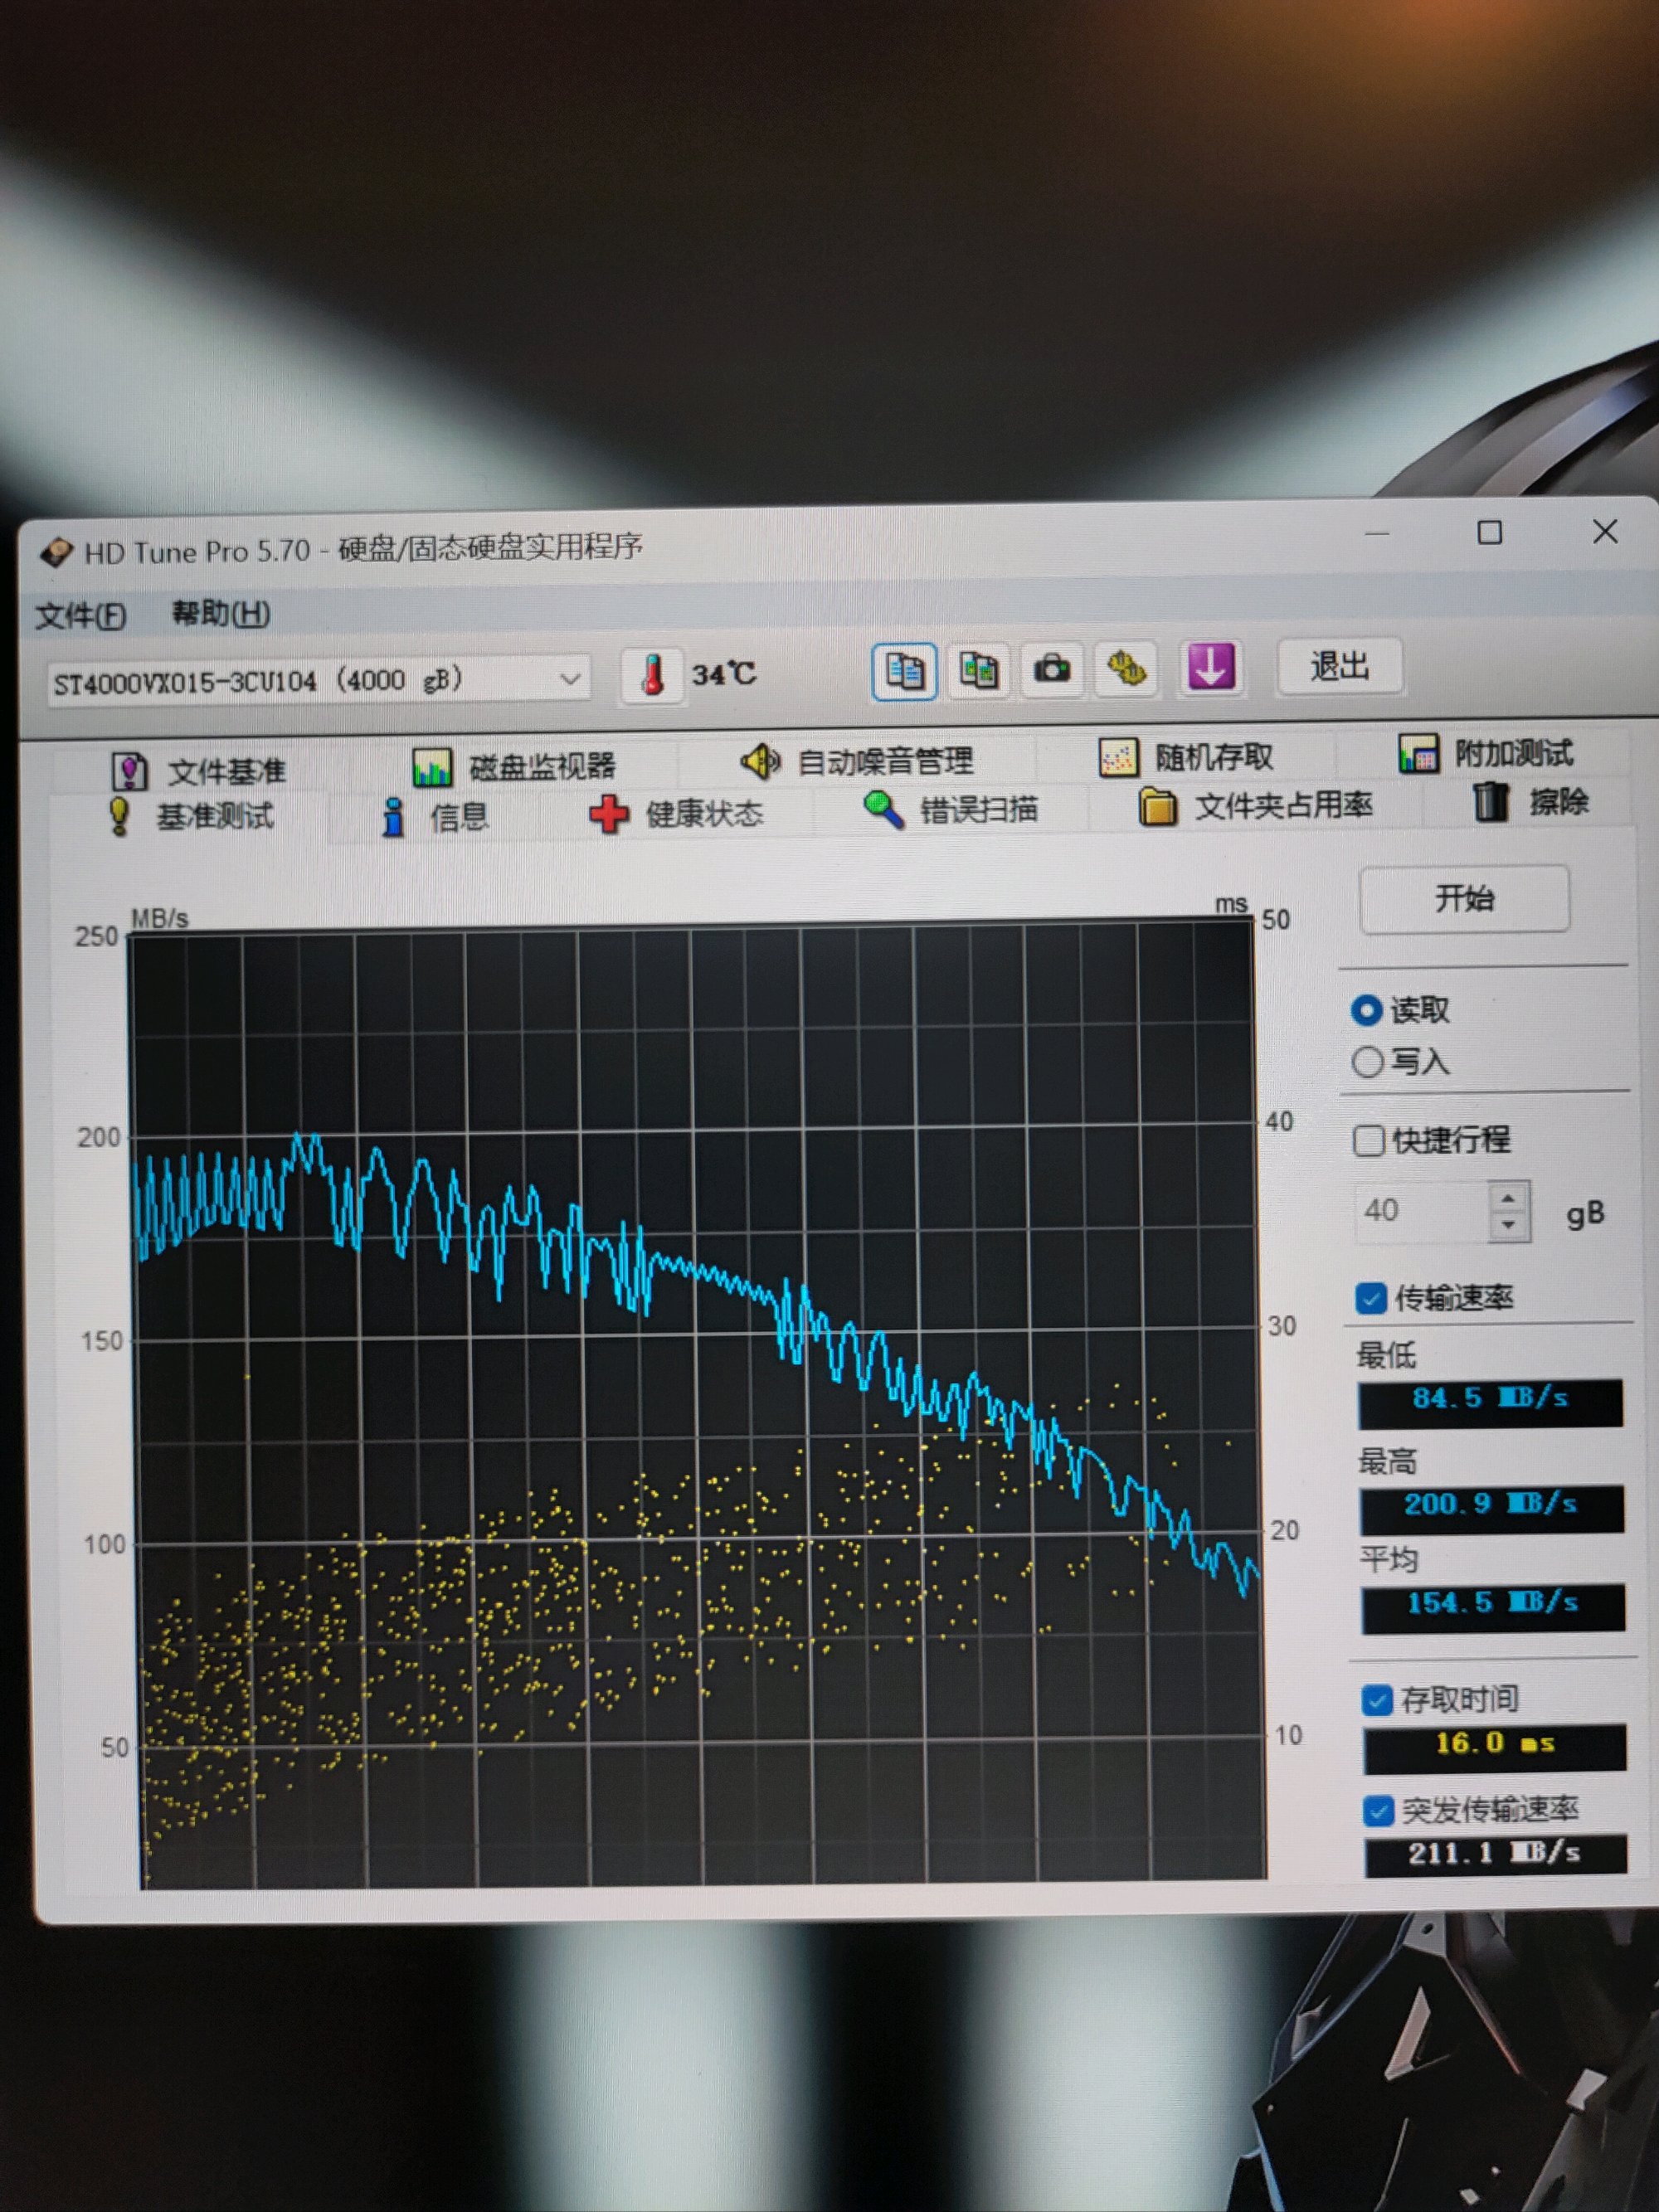
Task: Click the thermometer temperature icon
Action: pos(652,675)
